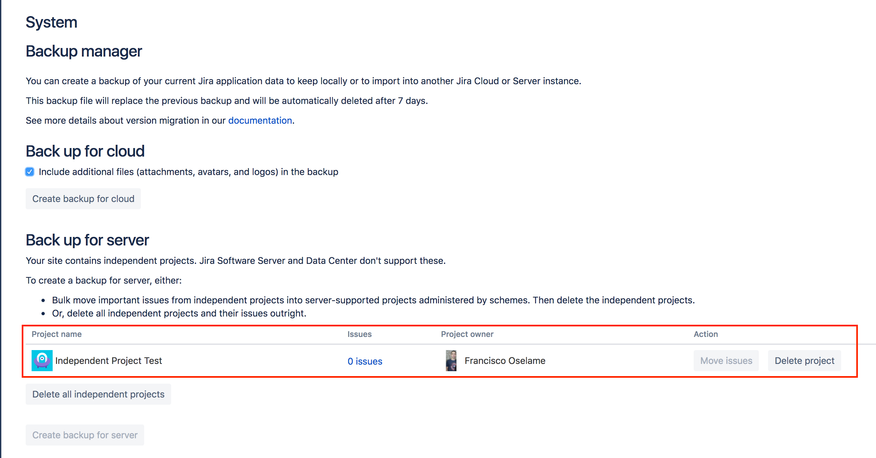Click the Delete project button
This screenshot has height=458, width=876.
tap(804, 361)
